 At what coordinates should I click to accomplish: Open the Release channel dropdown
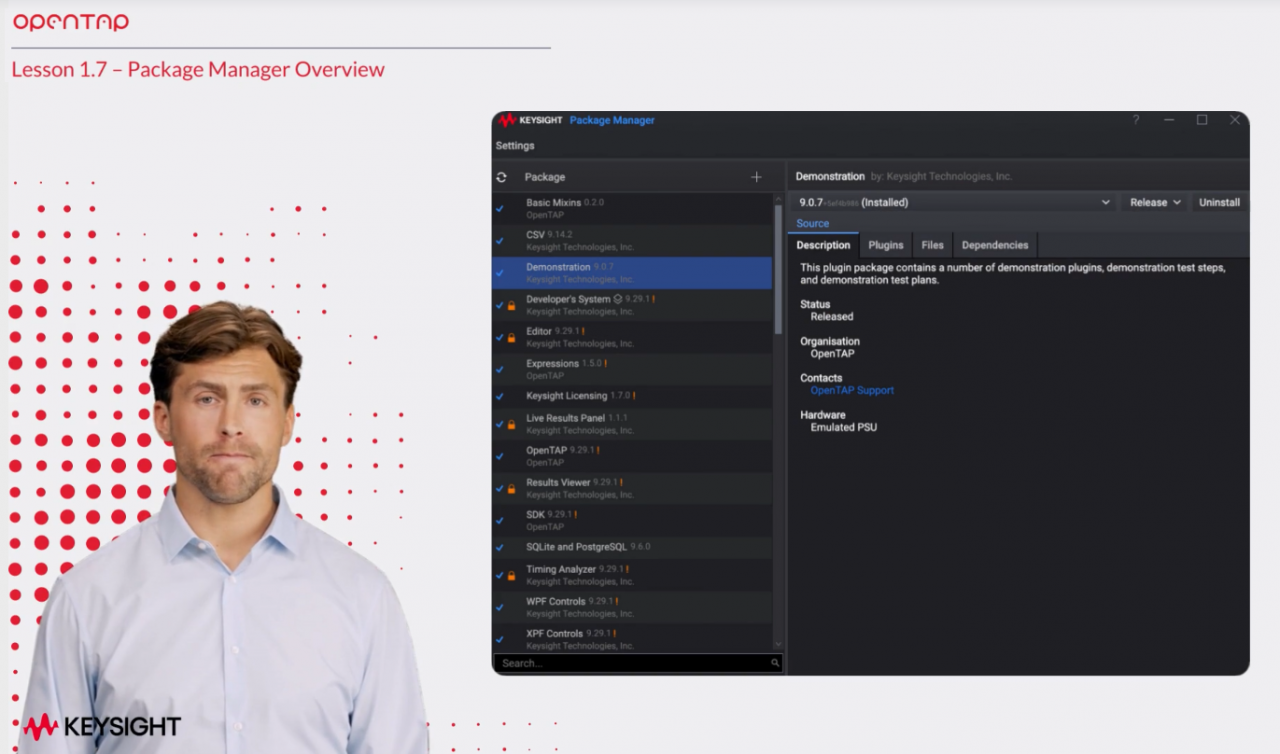(x=1155, y=202)
